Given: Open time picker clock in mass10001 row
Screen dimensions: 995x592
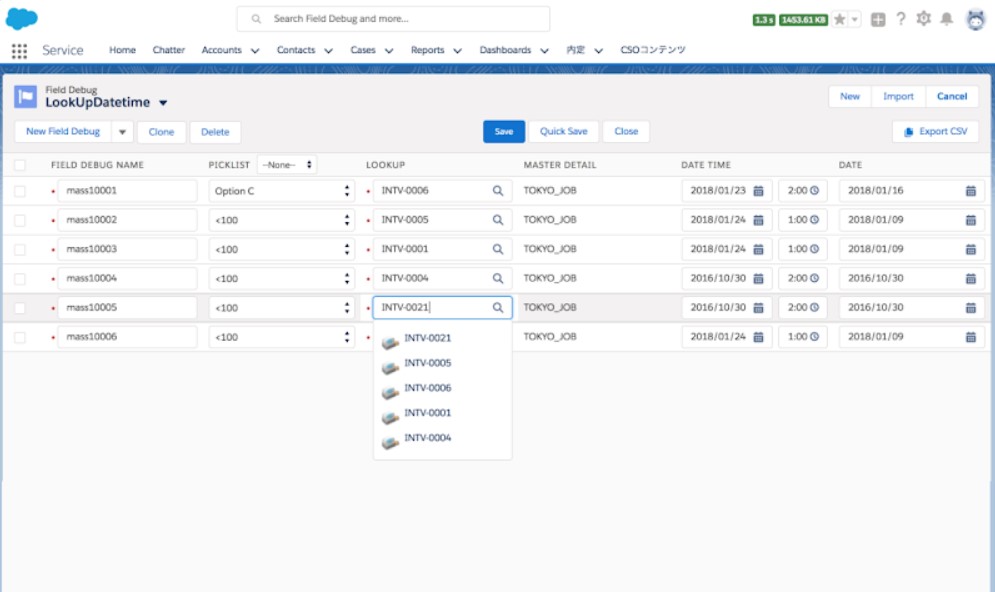Looking at the screenshot, I should [814, 190].
